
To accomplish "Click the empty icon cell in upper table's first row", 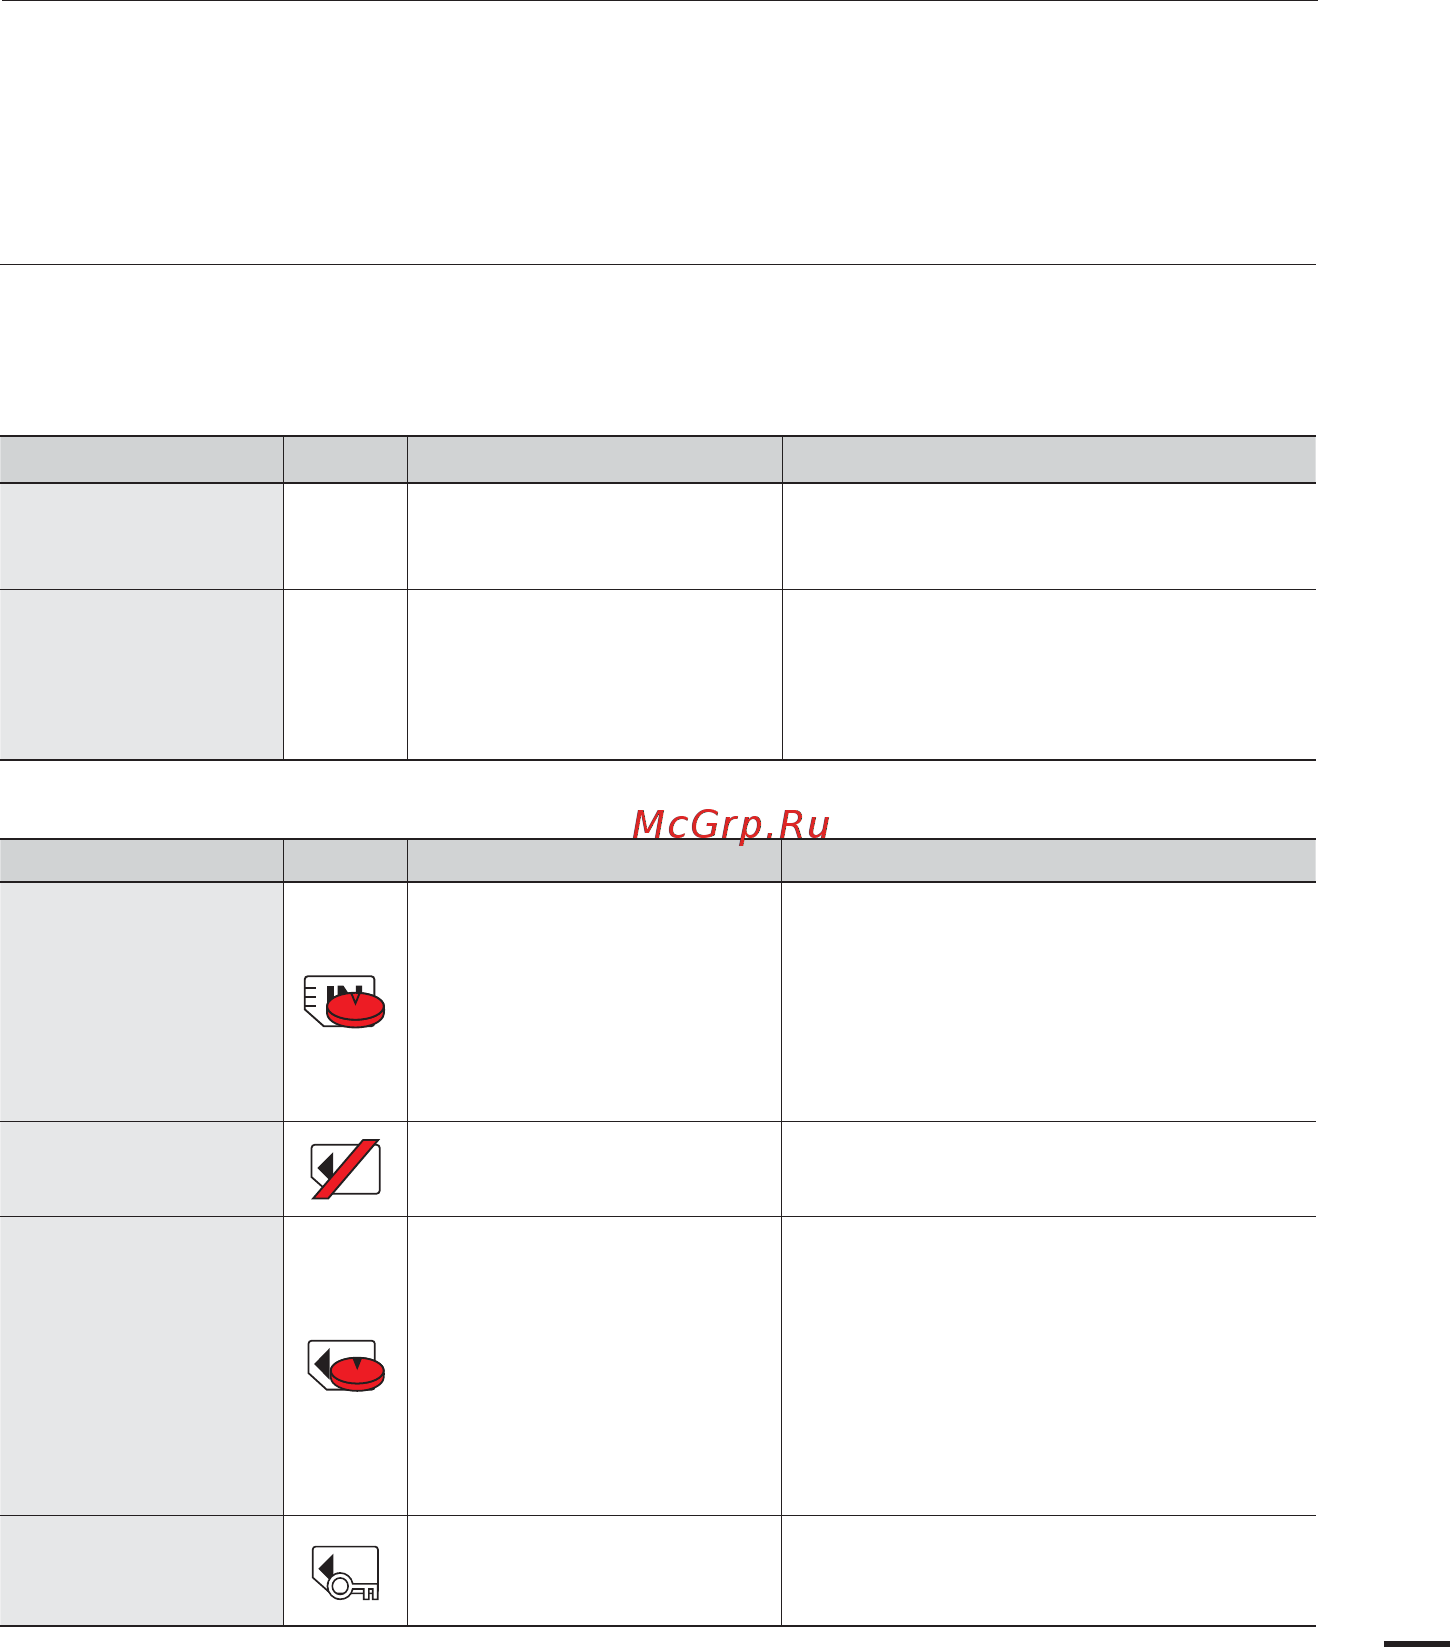I will click(x=345, y=537).
